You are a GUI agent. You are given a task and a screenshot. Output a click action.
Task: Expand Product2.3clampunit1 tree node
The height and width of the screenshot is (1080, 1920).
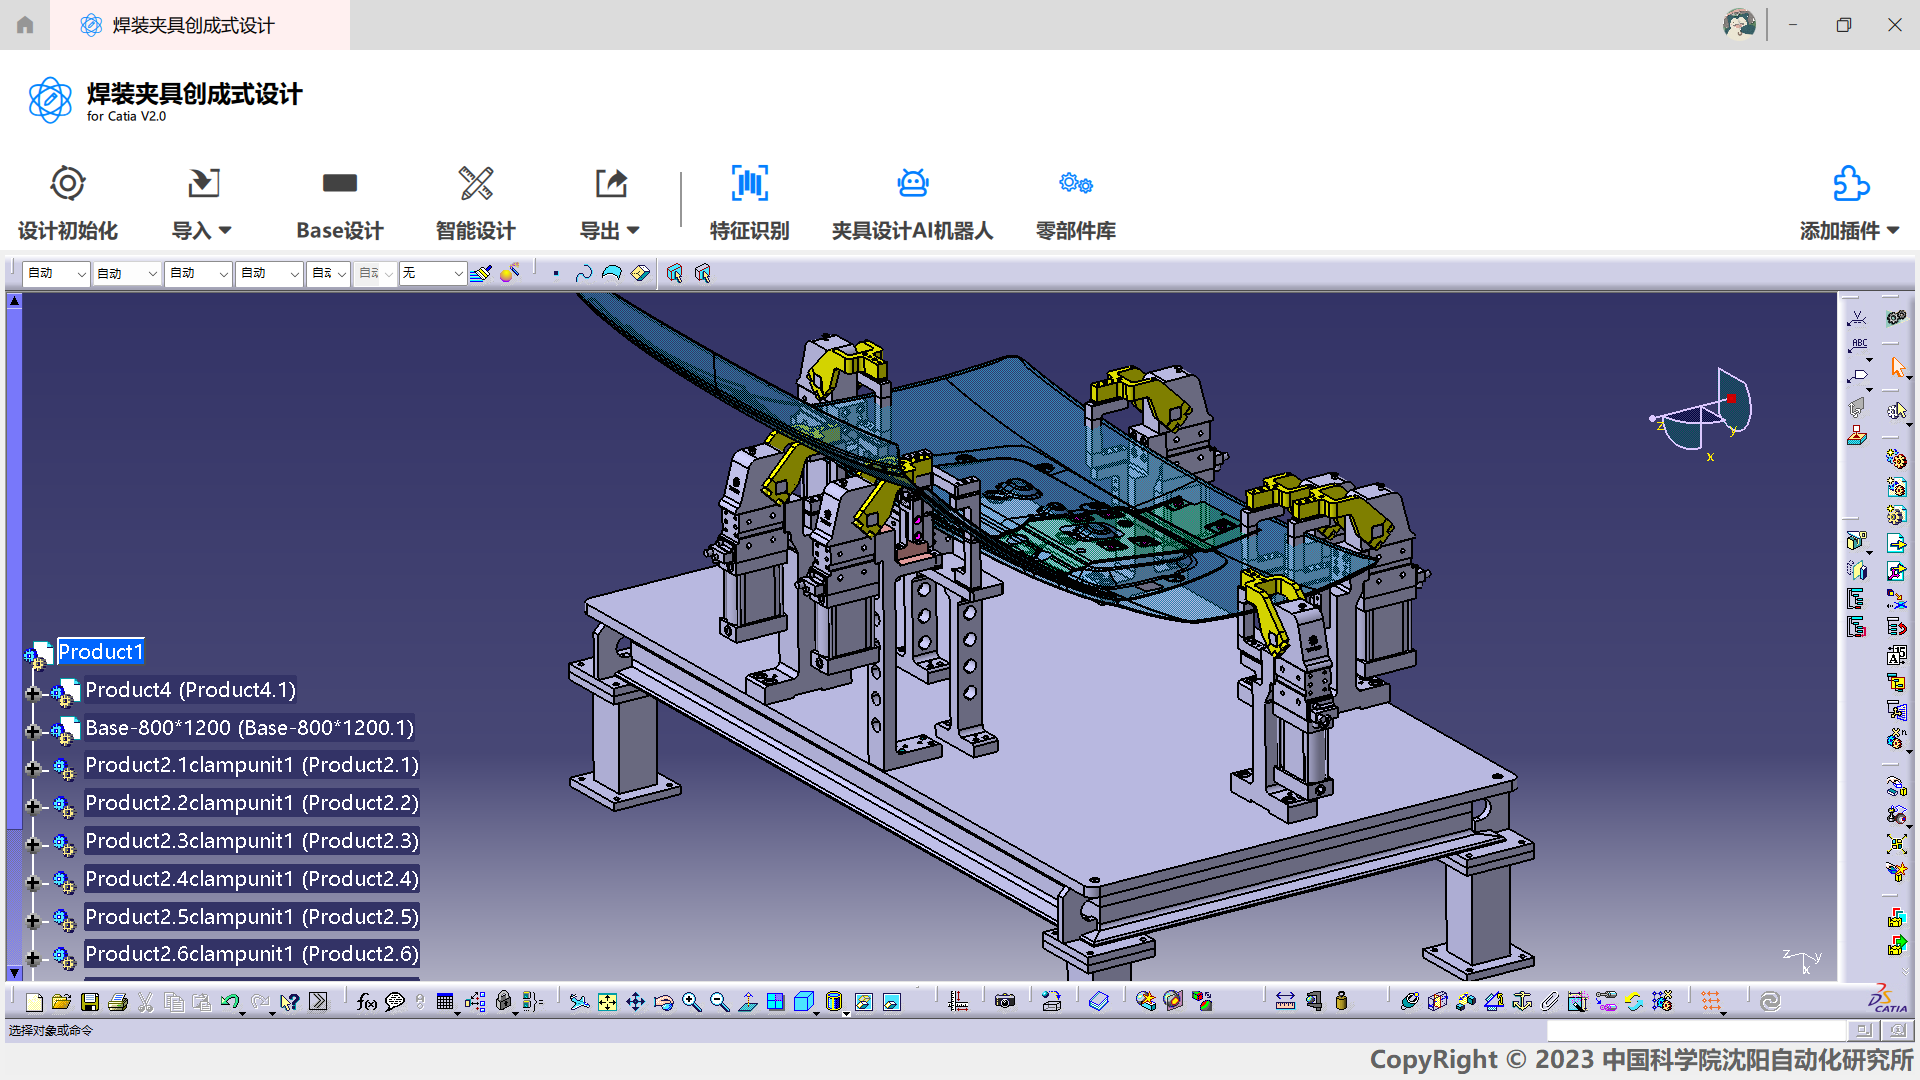33,844
